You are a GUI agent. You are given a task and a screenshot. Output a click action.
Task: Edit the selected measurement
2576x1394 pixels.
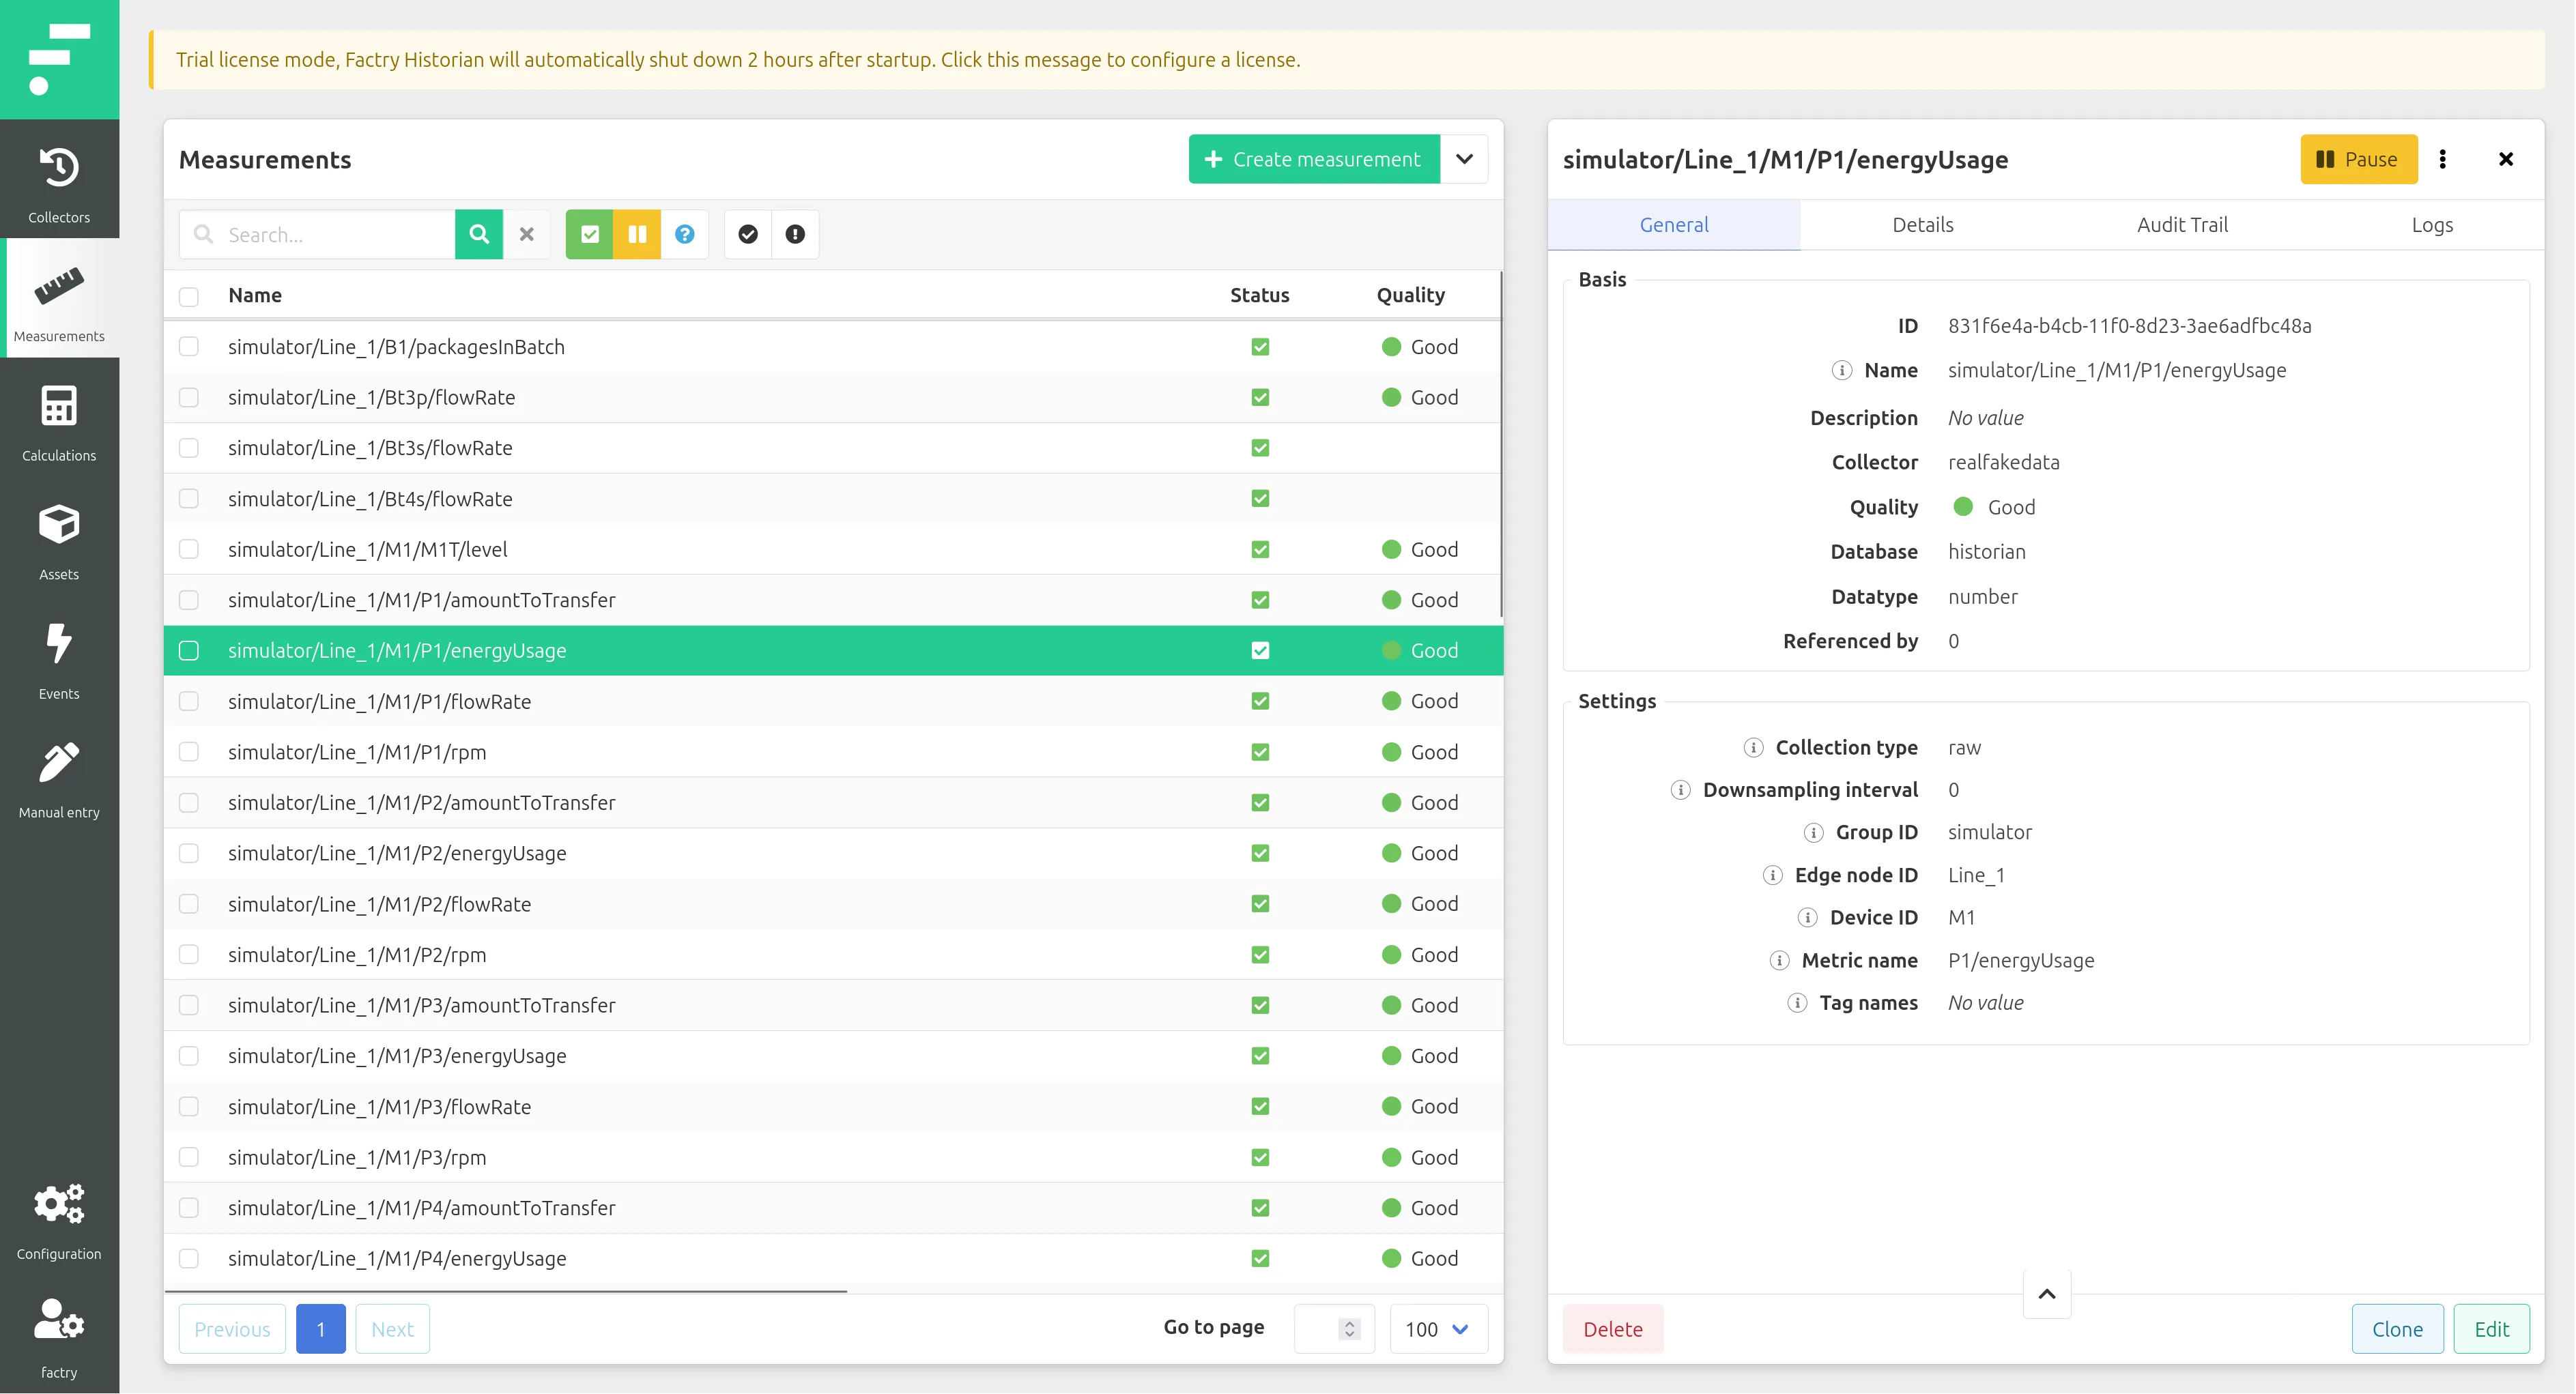[2491, 1329]
